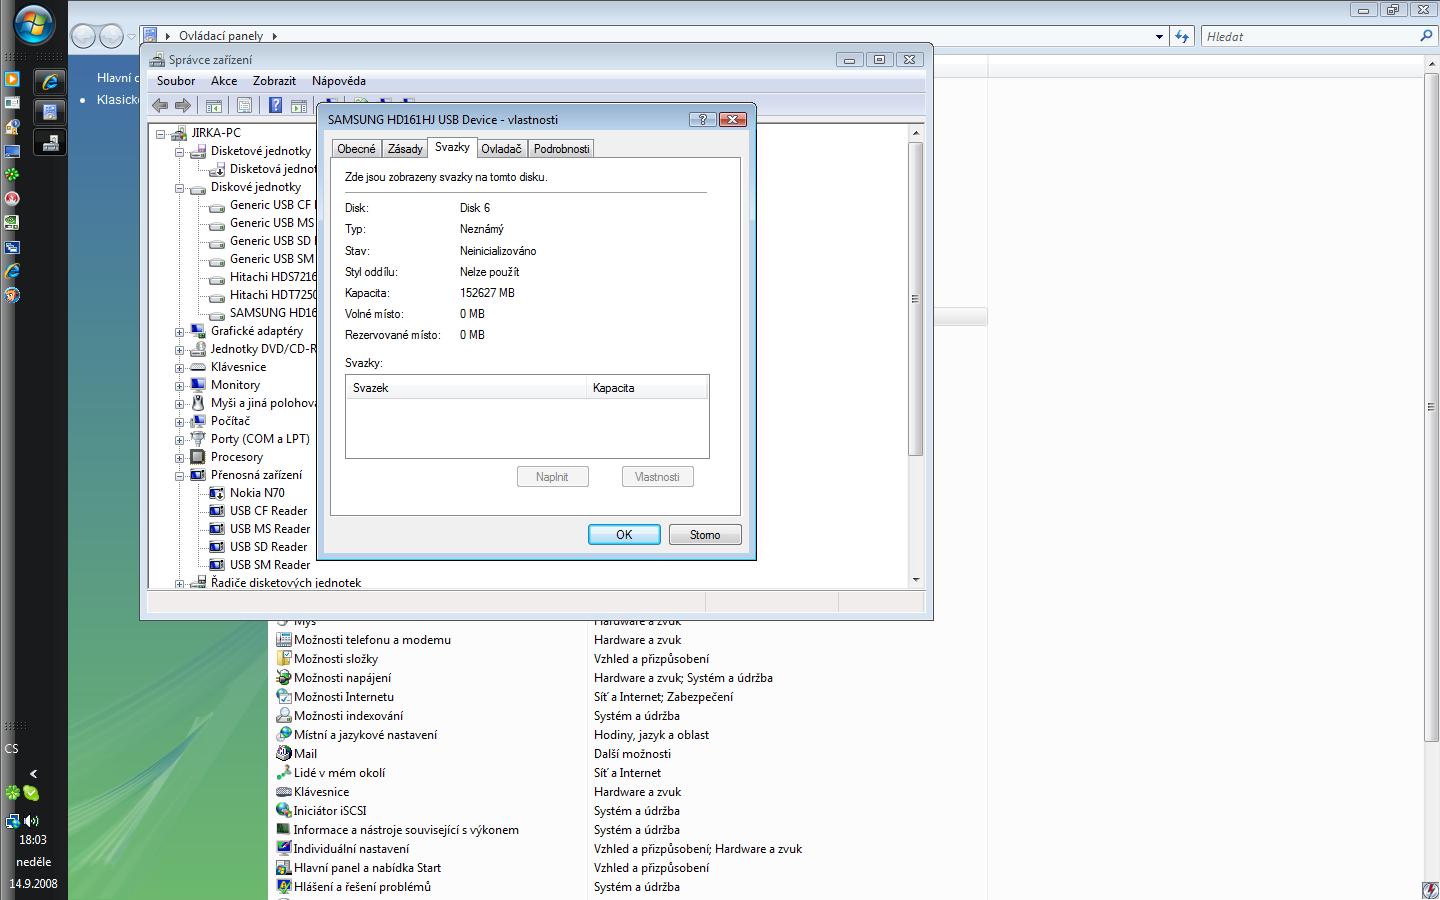Open Místní a jazykové nastavení
This screenshot has height=900, width=1440.
coord(365,735)
